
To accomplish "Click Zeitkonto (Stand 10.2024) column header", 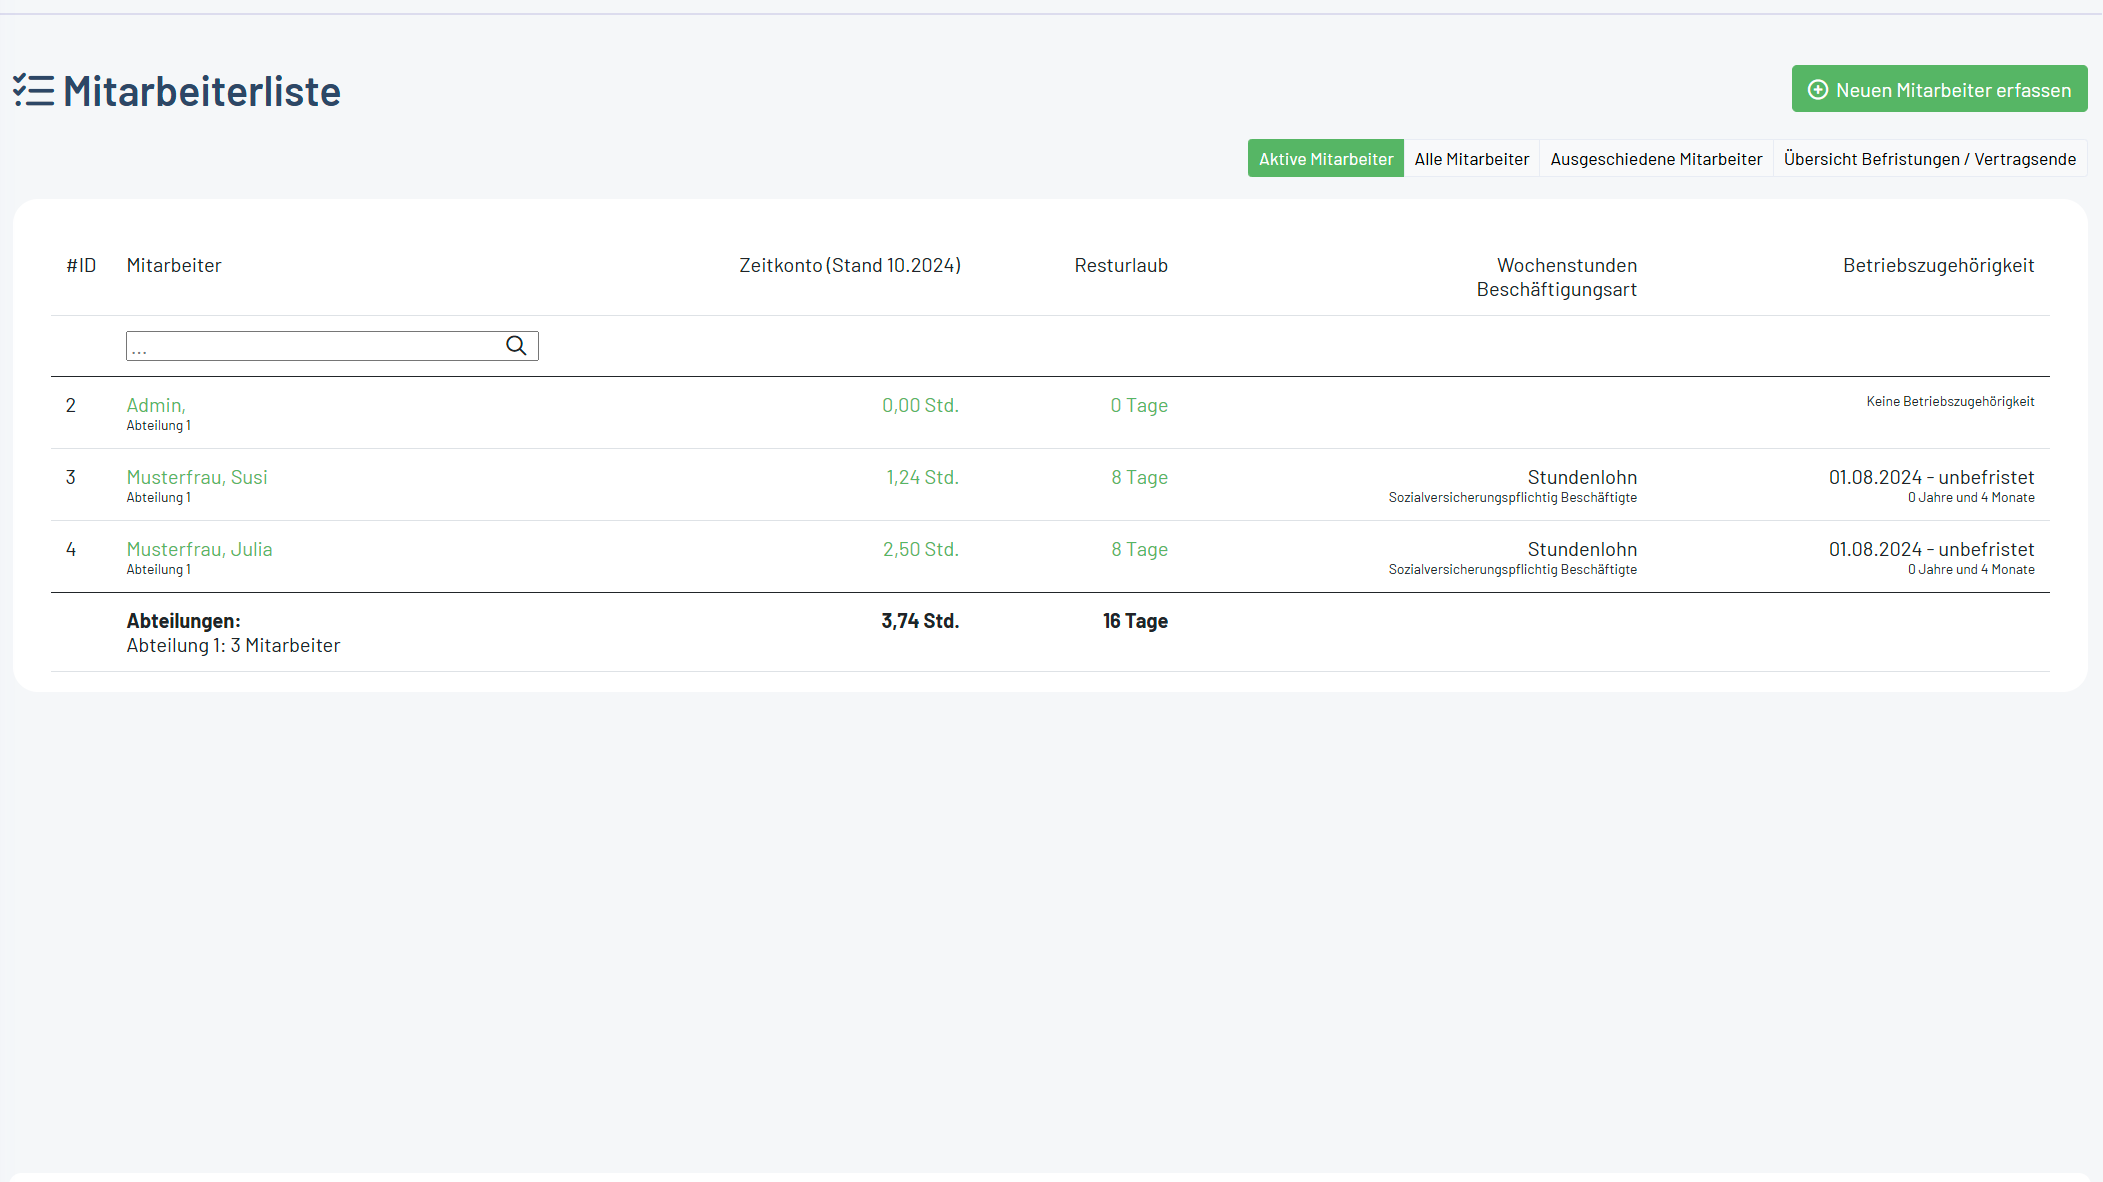I will coord(850,265).
